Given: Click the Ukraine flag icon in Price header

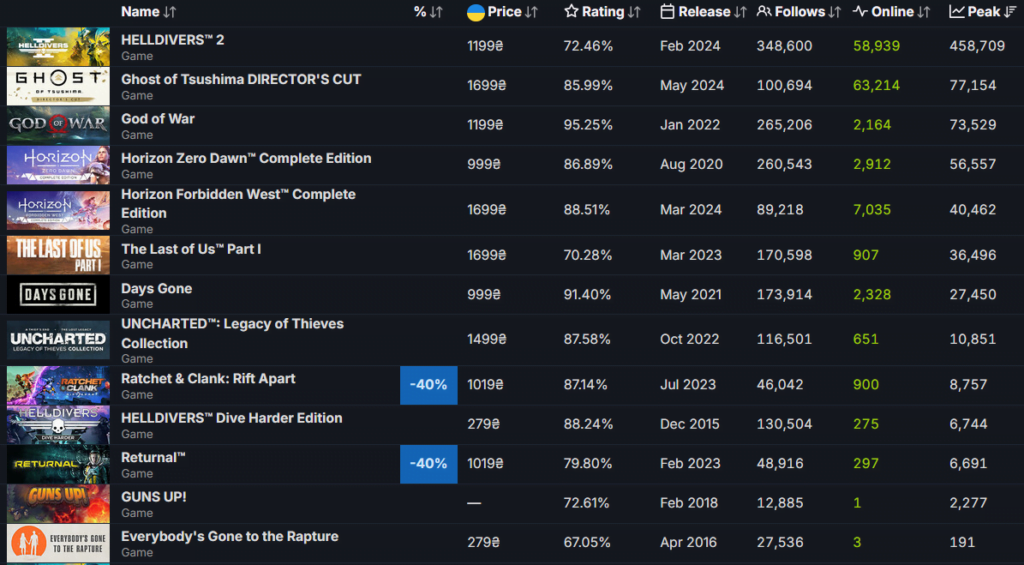Looking at the screenshot, I should (x=476, y=12).
